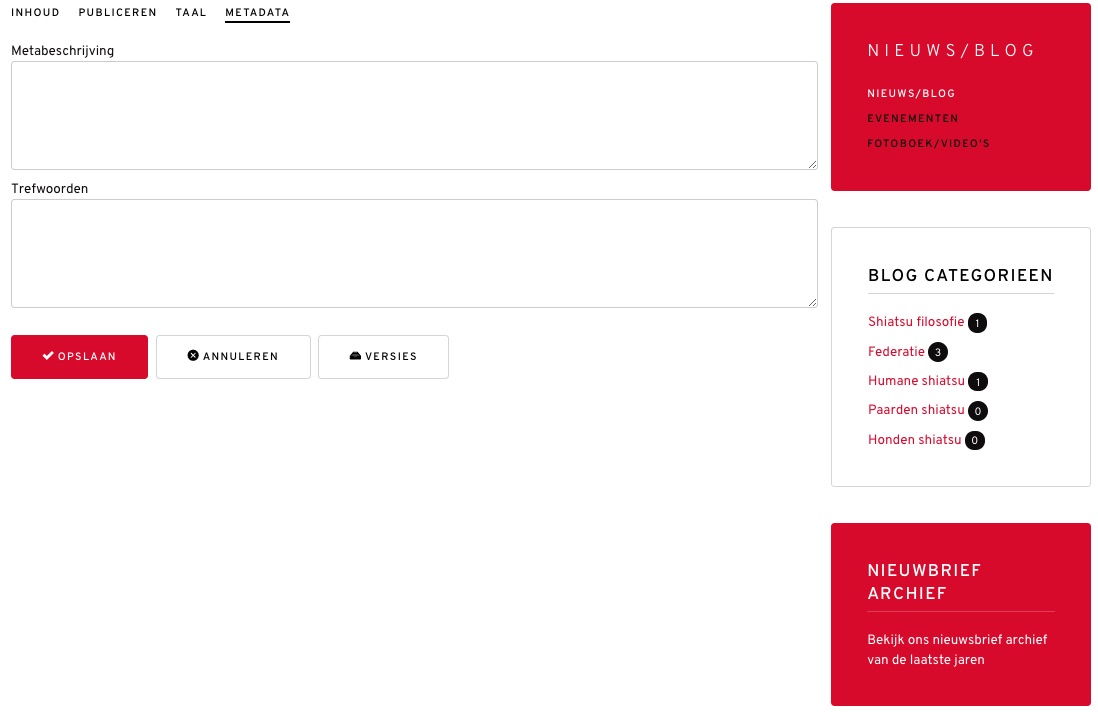Click into the Metabeschrijving text area
The height and width of the screenshot is (712, 1098).
415,116
